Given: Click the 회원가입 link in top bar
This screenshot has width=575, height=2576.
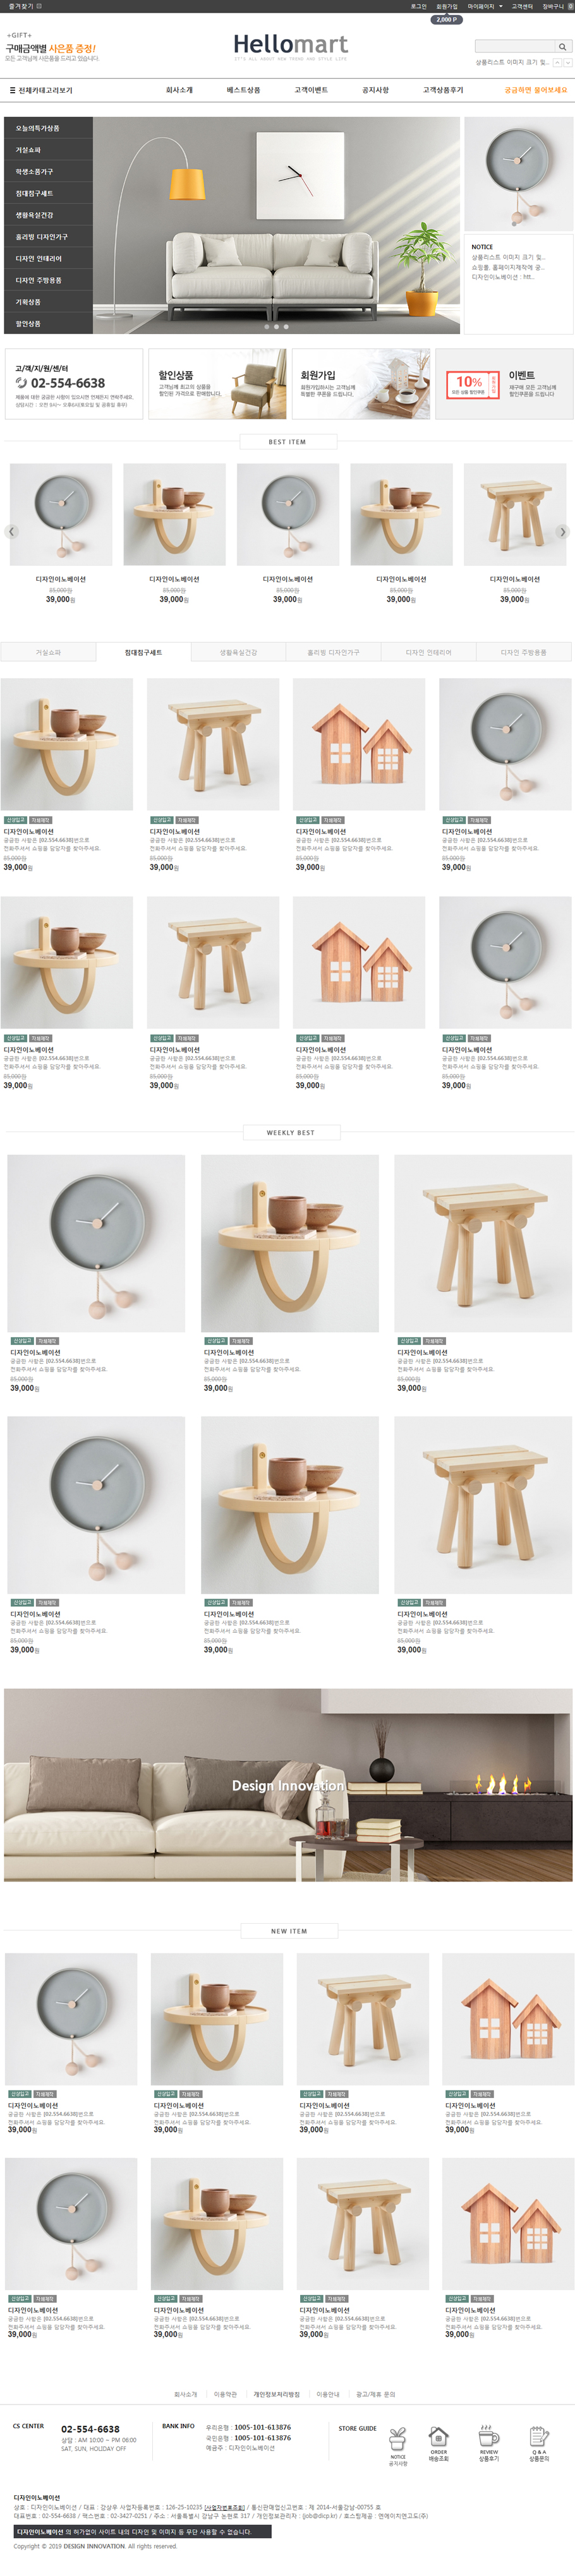Looking at the screenshot, I should click(446, 6).
